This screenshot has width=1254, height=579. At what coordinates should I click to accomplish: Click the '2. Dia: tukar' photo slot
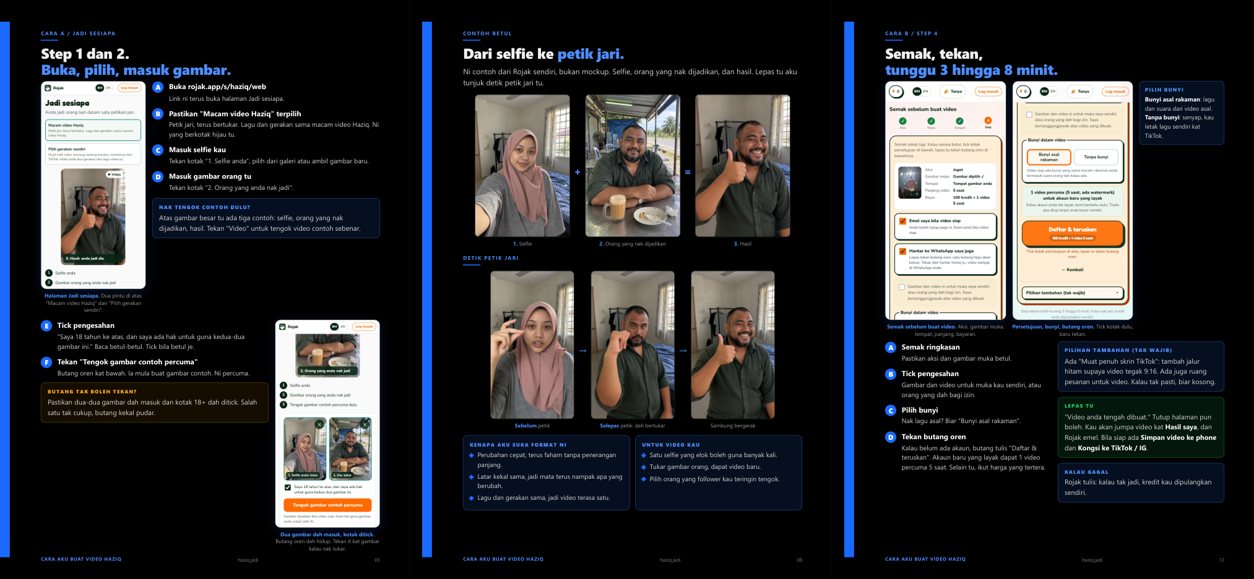(350, 448)
